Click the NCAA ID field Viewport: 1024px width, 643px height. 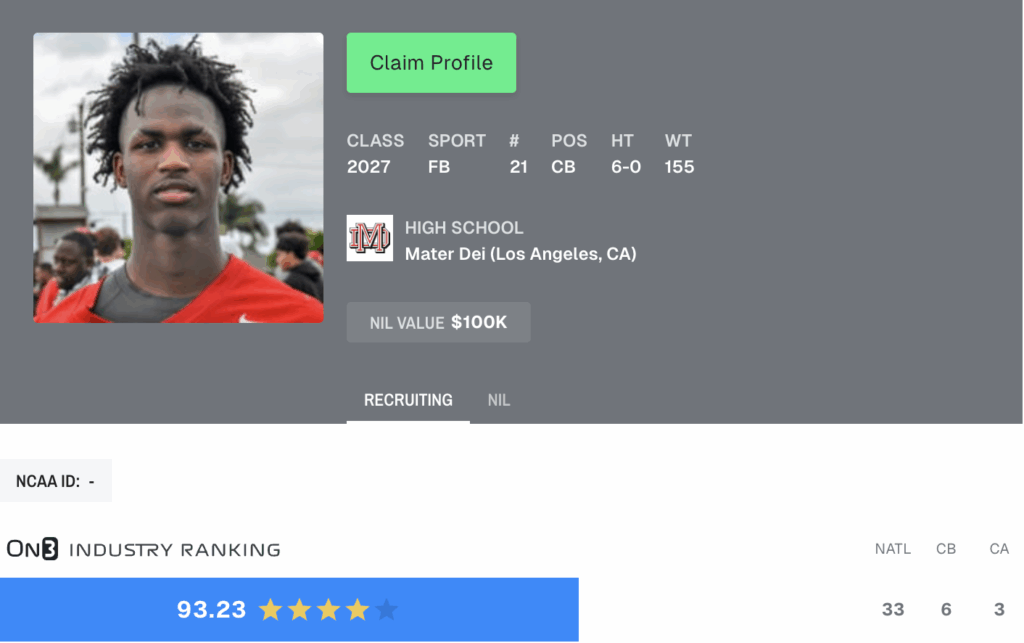click(x=56, y=481)
